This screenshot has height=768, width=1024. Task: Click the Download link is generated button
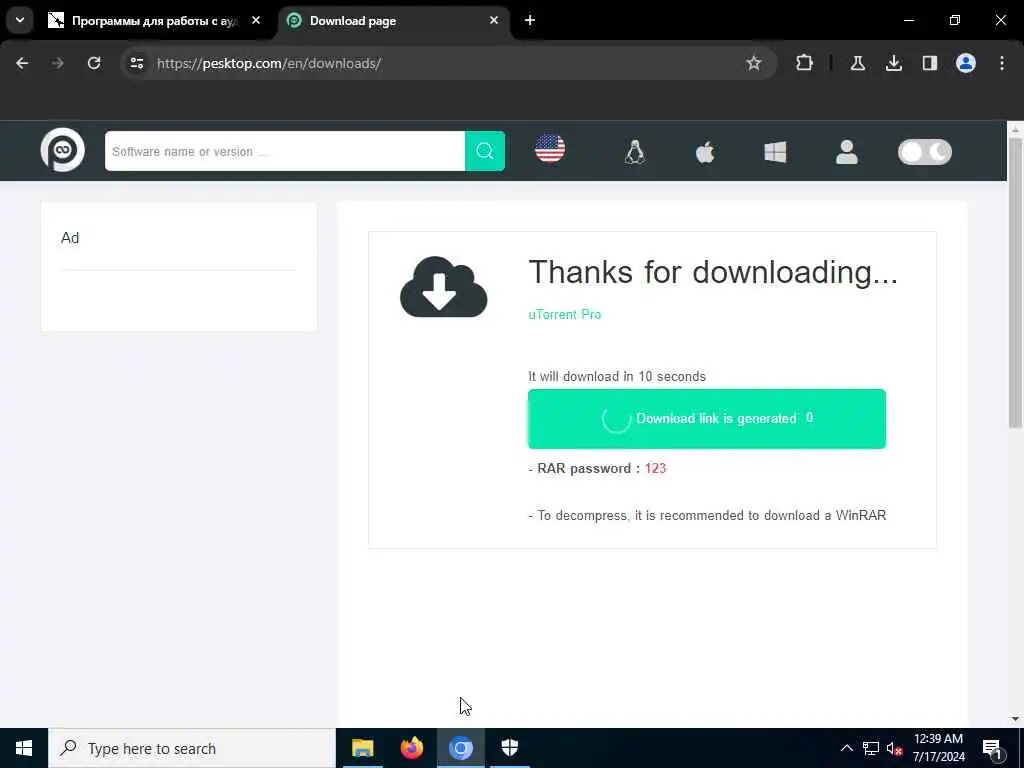707,419
